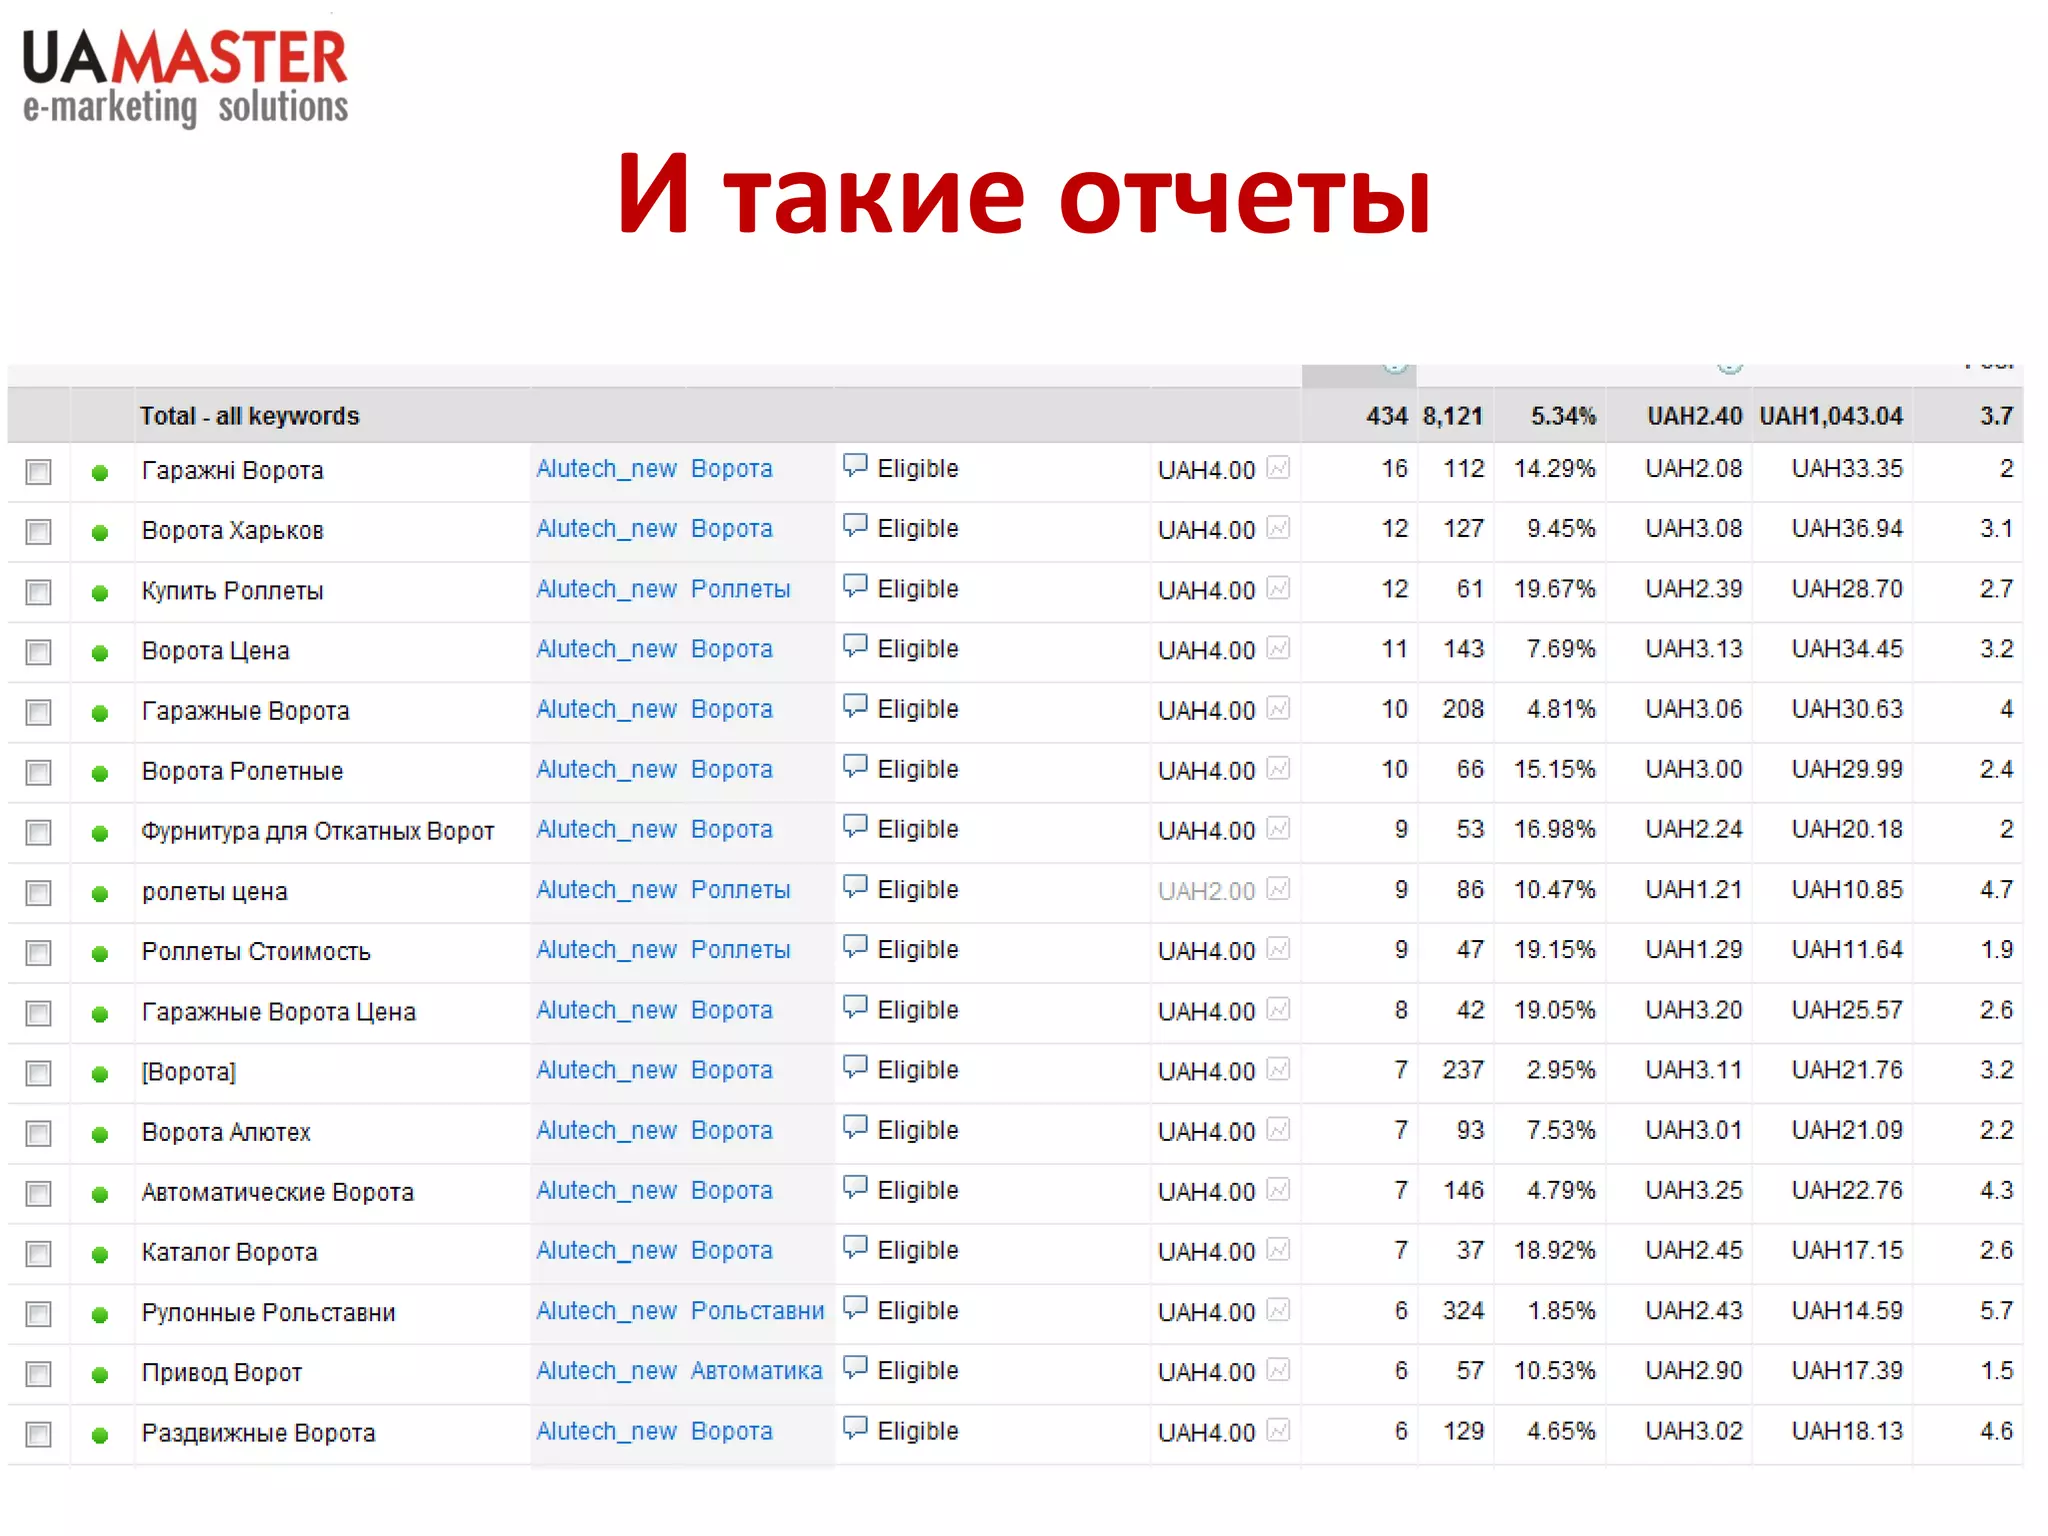Check the Гаражные Ворота row checkbox
Viewport: 2048px width, 1536px height.
[39, 712]
